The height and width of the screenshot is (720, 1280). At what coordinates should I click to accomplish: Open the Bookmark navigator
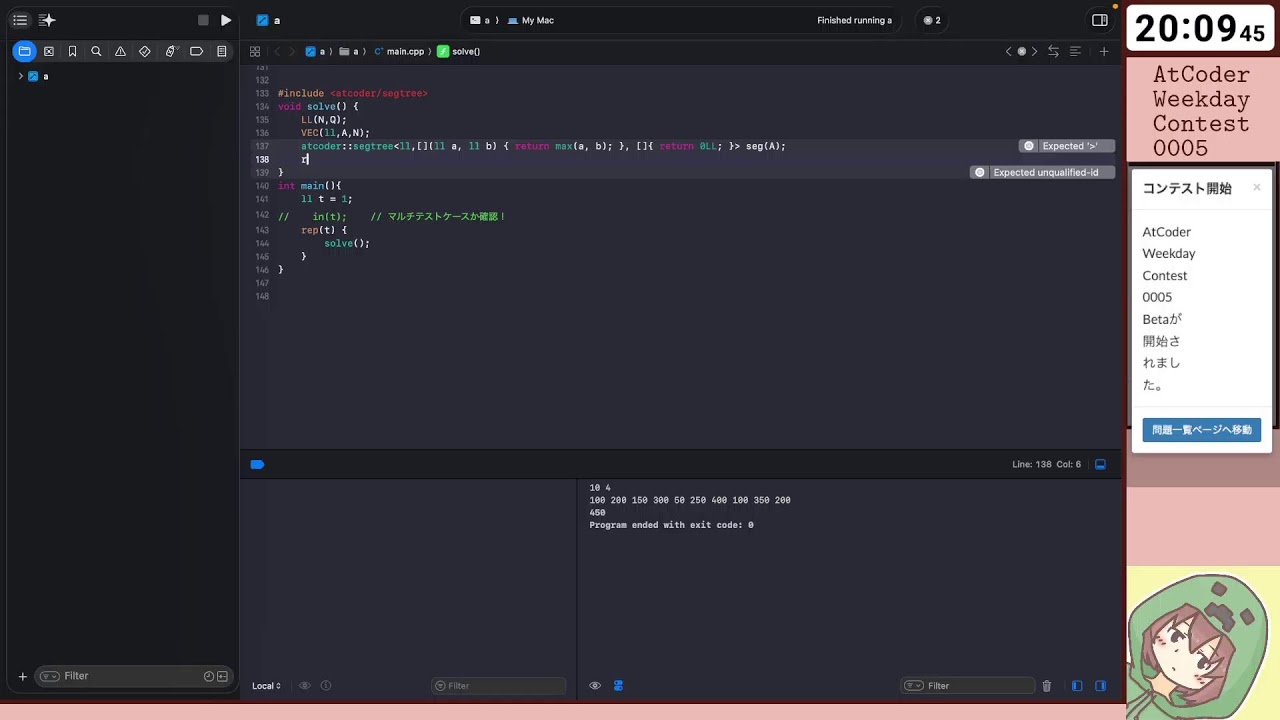(x=72, y=51)
